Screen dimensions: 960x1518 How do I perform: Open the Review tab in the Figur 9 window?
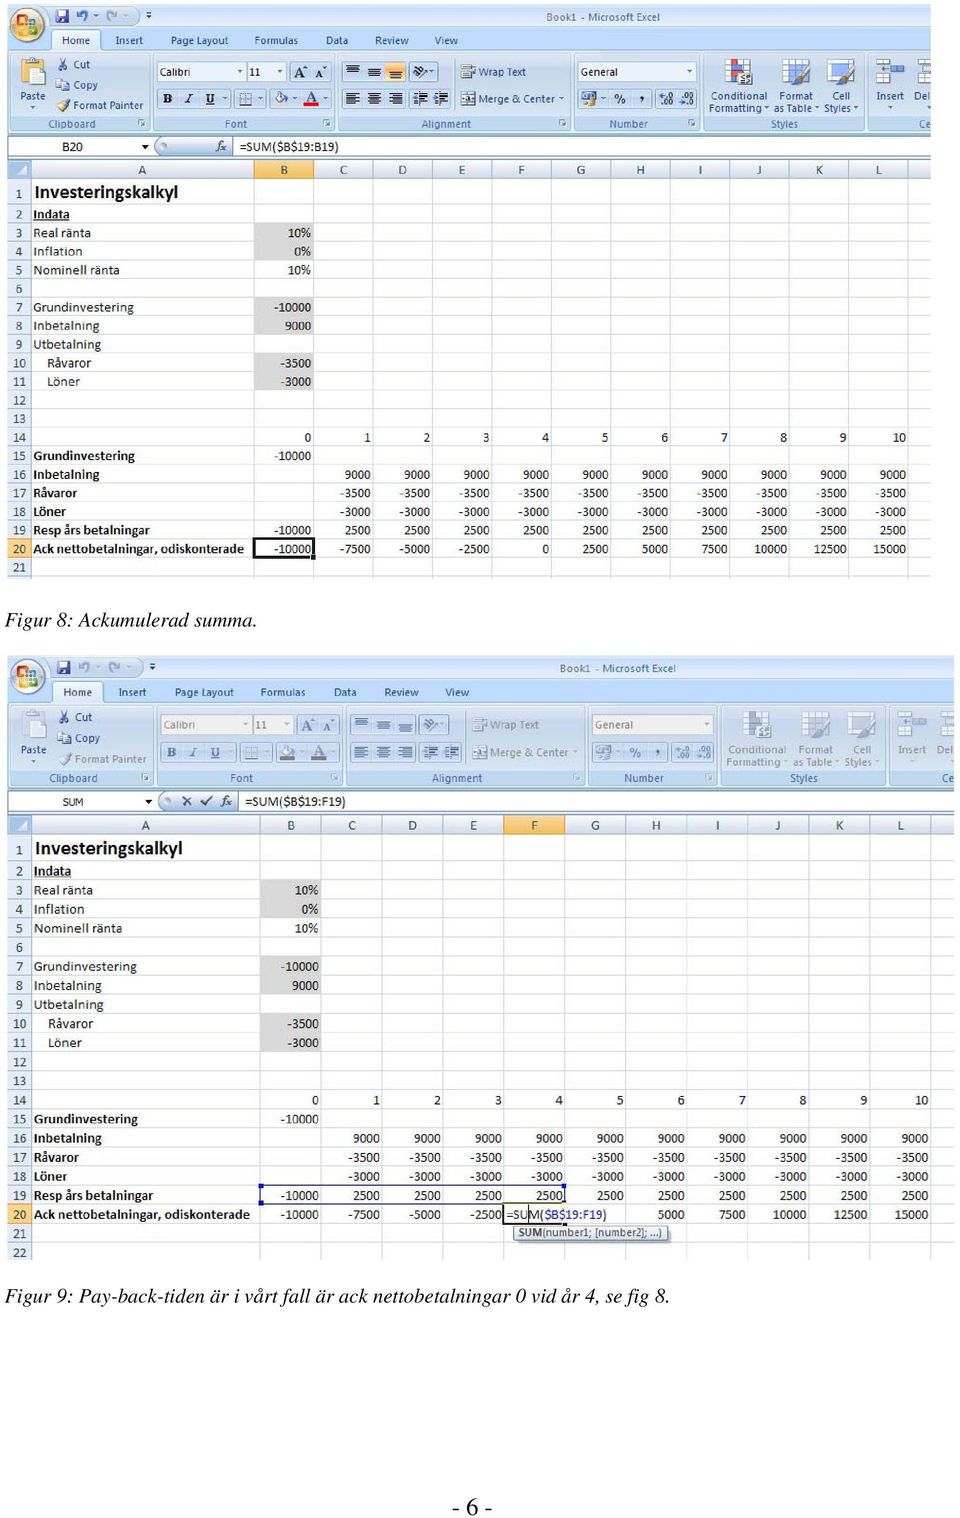[x=401, y=692]
